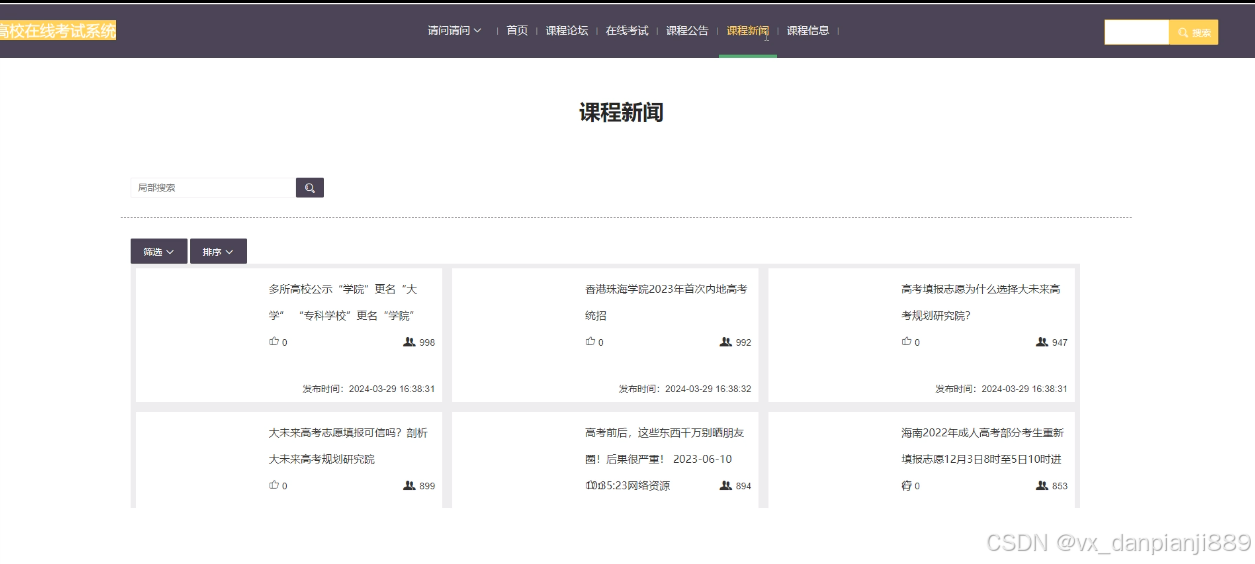Like the 大未来高考志愿填报可信吗 card
1255x564 pixels.
click(274, 485)
